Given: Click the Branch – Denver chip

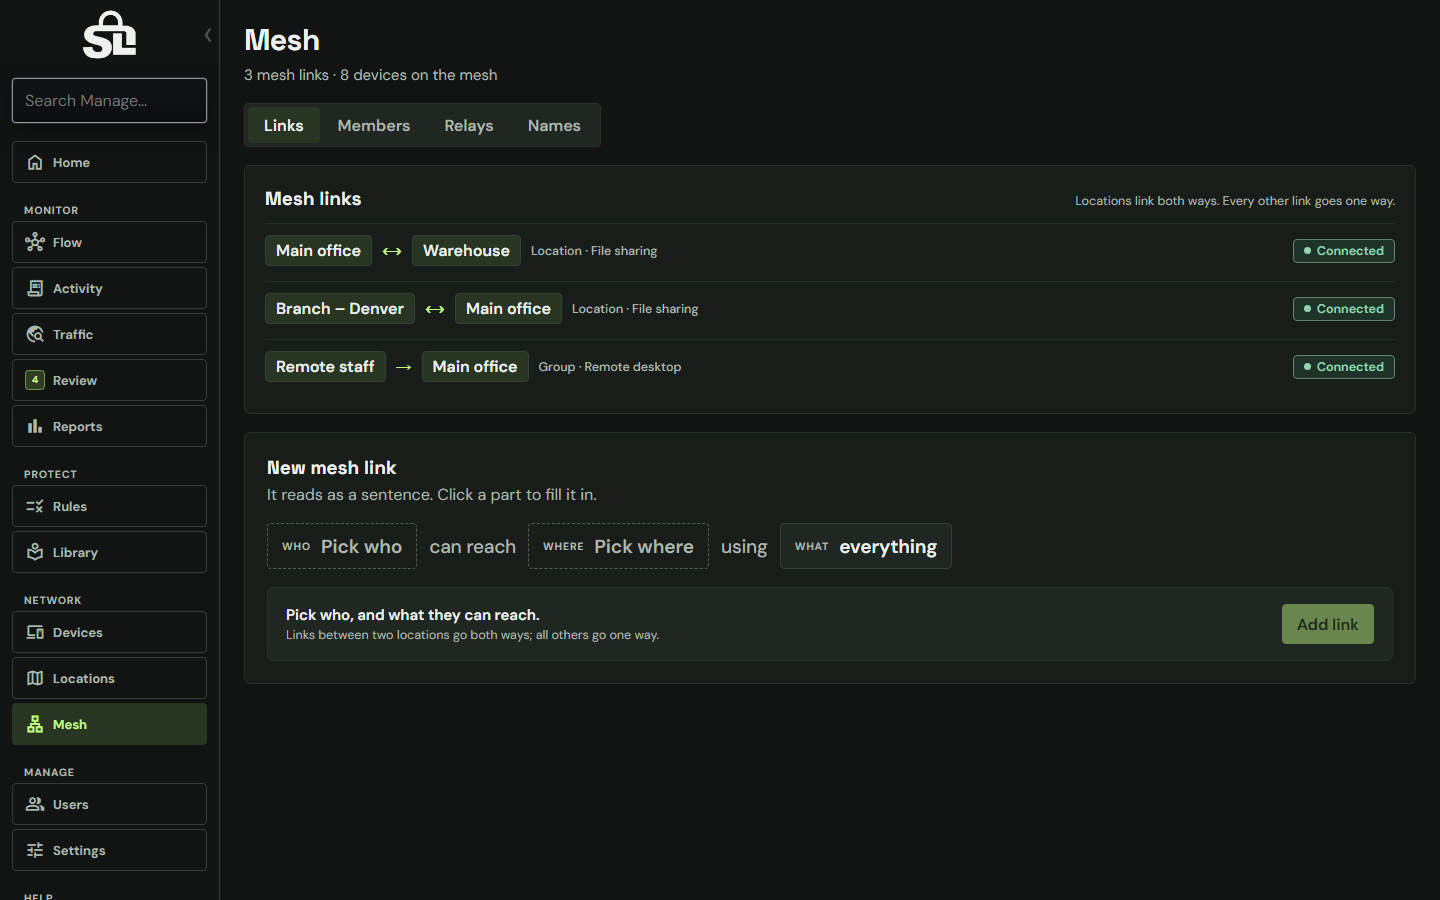Looking at the screenshot, I should 340,308.
